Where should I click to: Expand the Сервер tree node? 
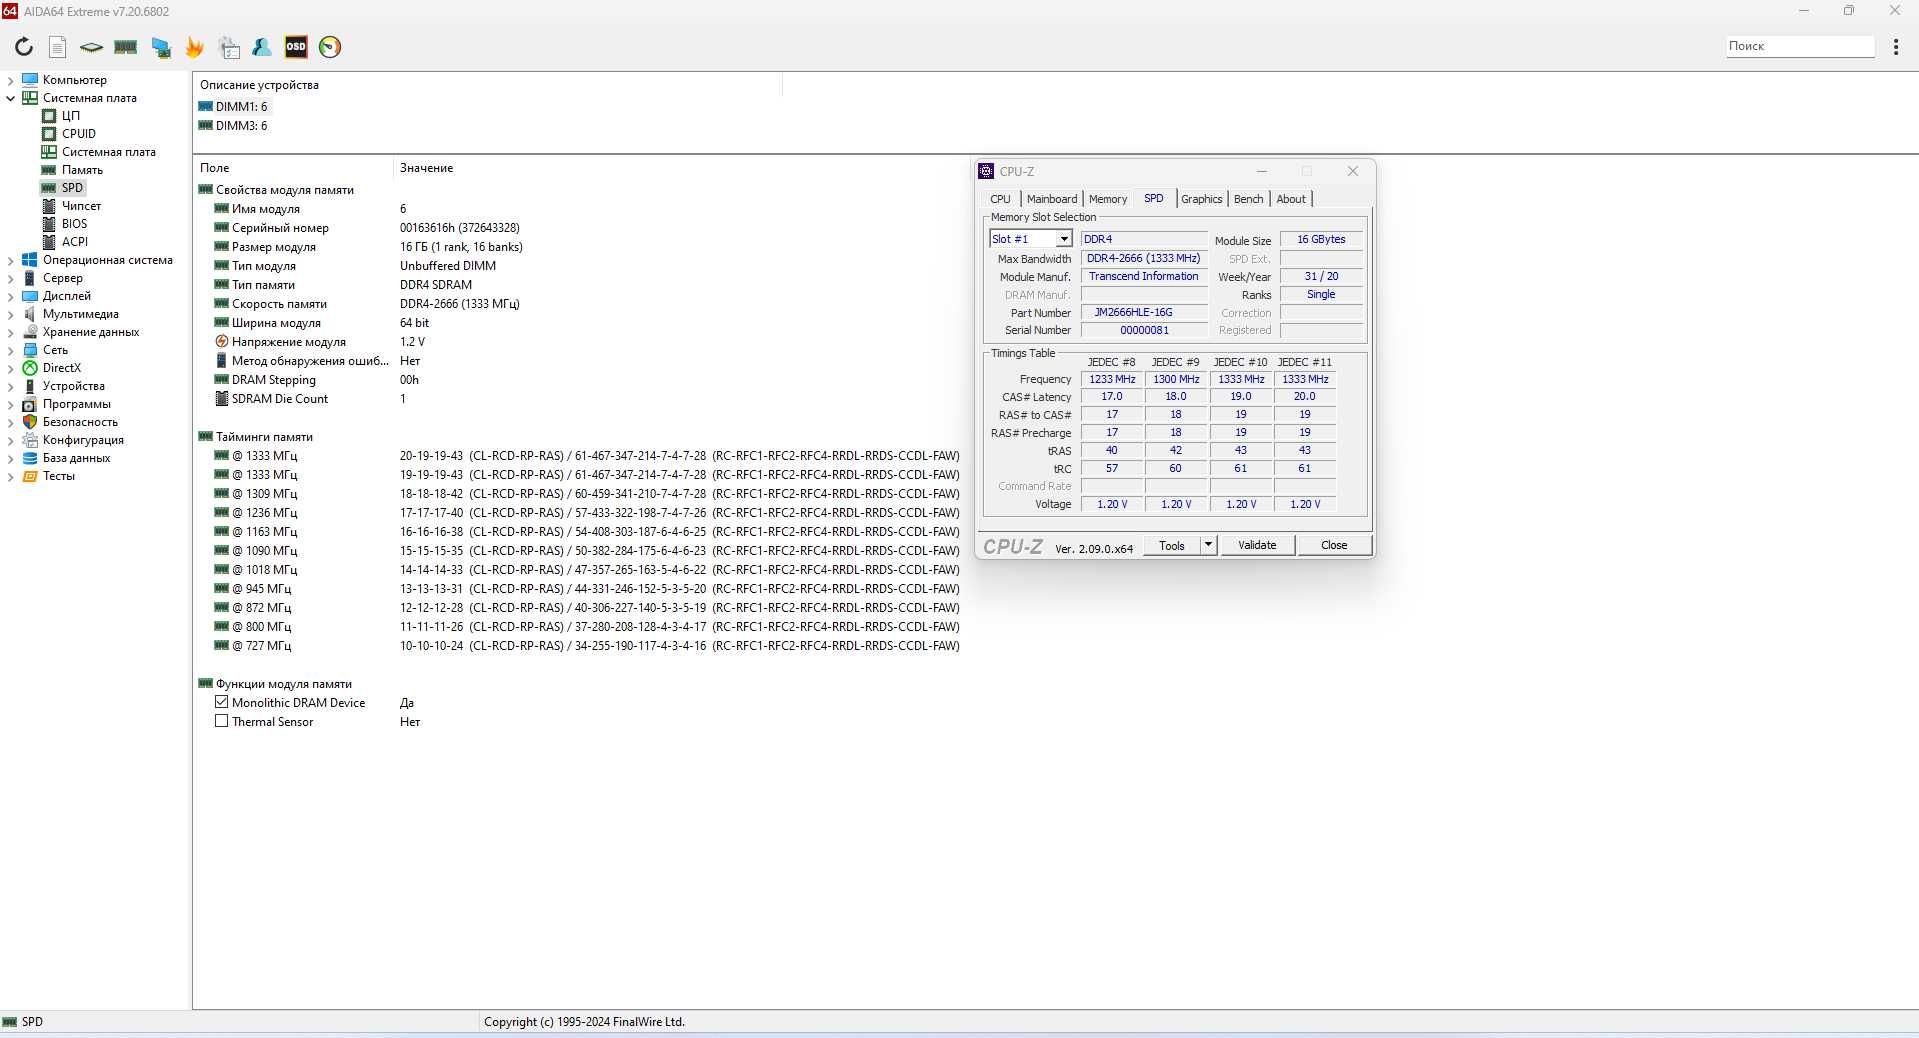click(11, 278)
